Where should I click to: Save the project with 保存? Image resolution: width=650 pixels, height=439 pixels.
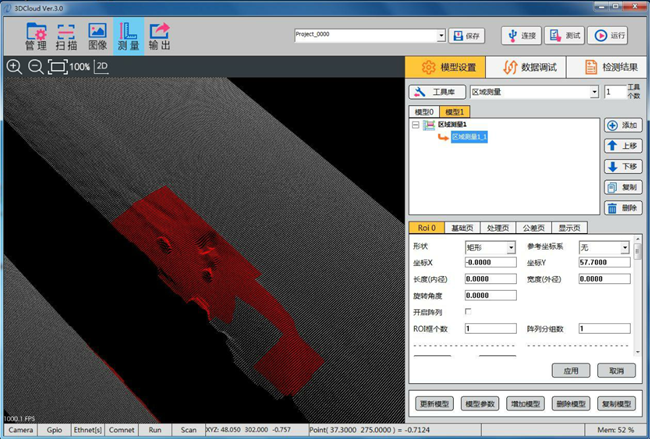pyautogui.click(x=466, y=36)
